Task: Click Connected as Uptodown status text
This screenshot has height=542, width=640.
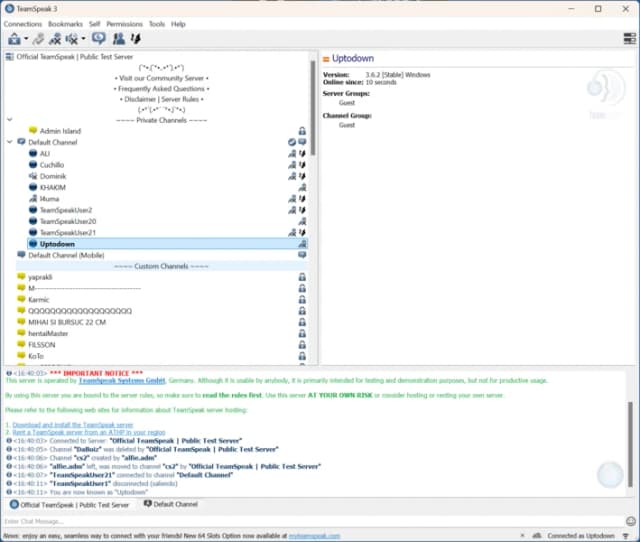Action: (581, 535)
